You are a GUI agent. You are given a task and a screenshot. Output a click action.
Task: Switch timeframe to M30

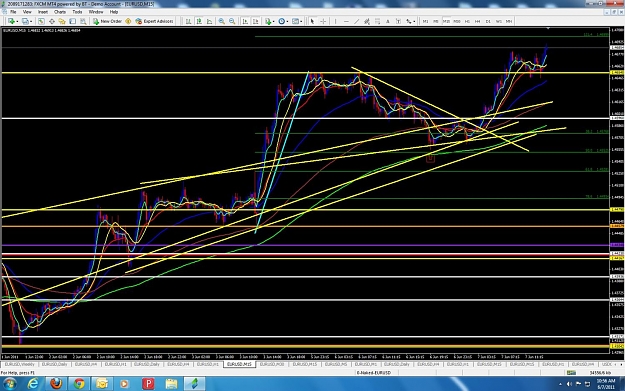click(x=457, y=21)
